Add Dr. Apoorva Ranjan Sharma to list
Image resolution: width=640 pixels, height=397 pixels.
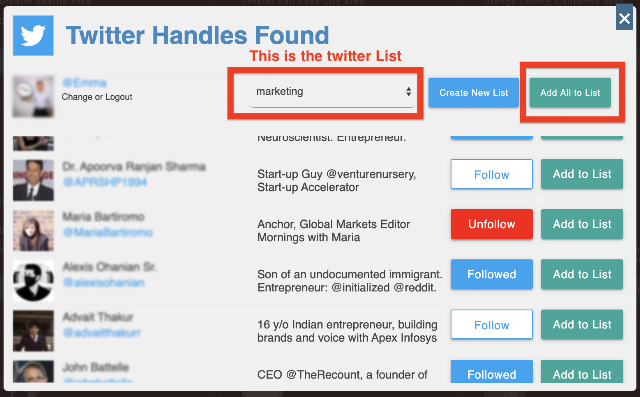(582, 174)
